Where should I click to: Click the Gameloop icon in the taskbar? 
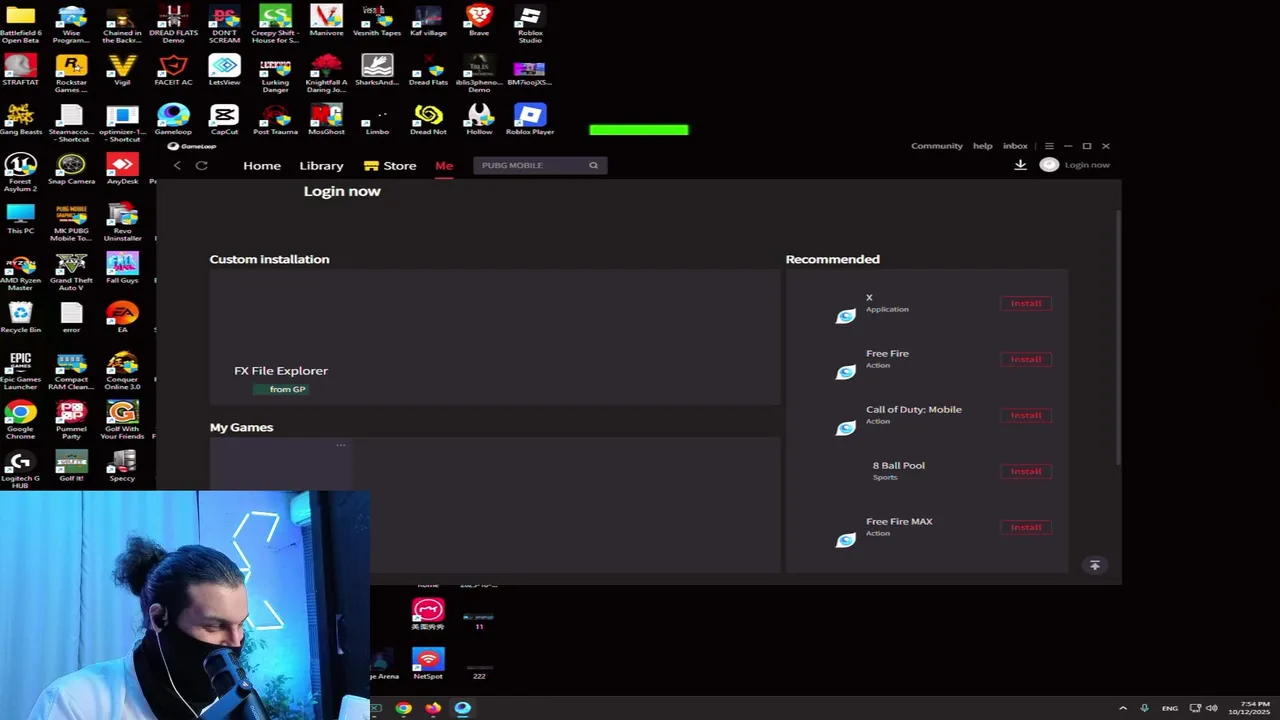(462, 708)
